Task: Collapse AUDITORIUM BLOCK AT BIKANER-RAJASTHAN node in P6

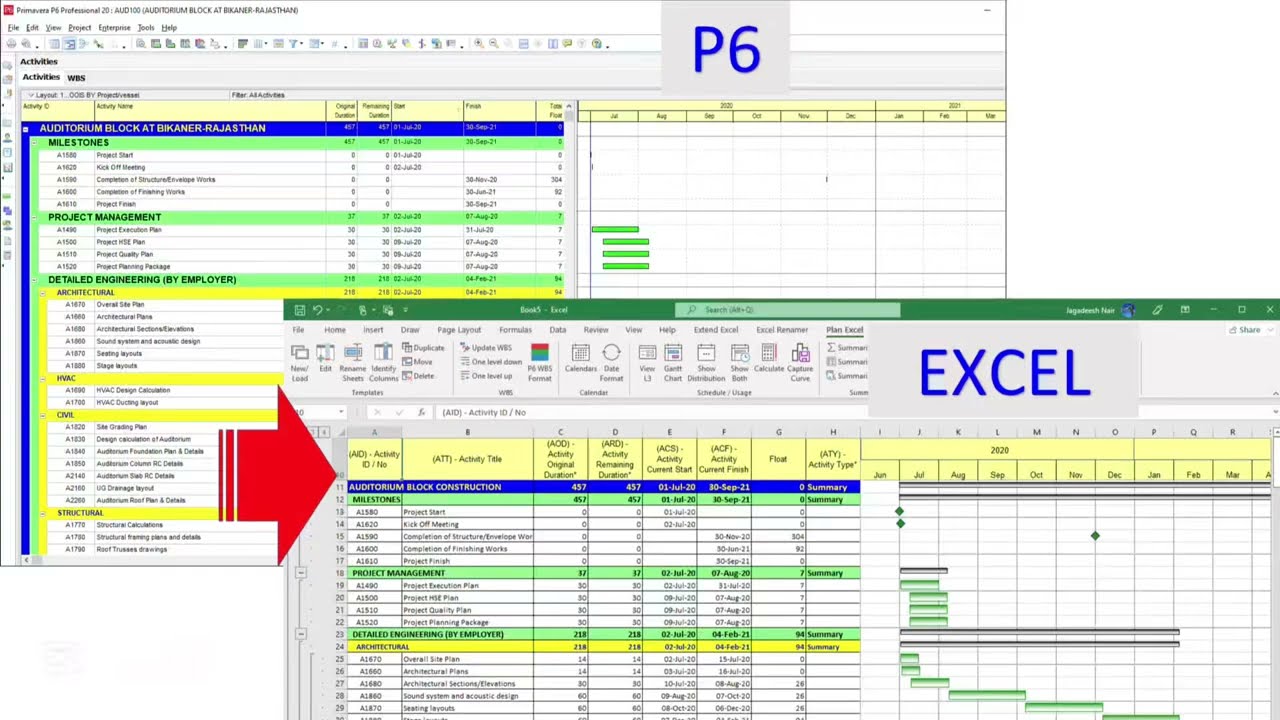Action: [x=26, y=129]
